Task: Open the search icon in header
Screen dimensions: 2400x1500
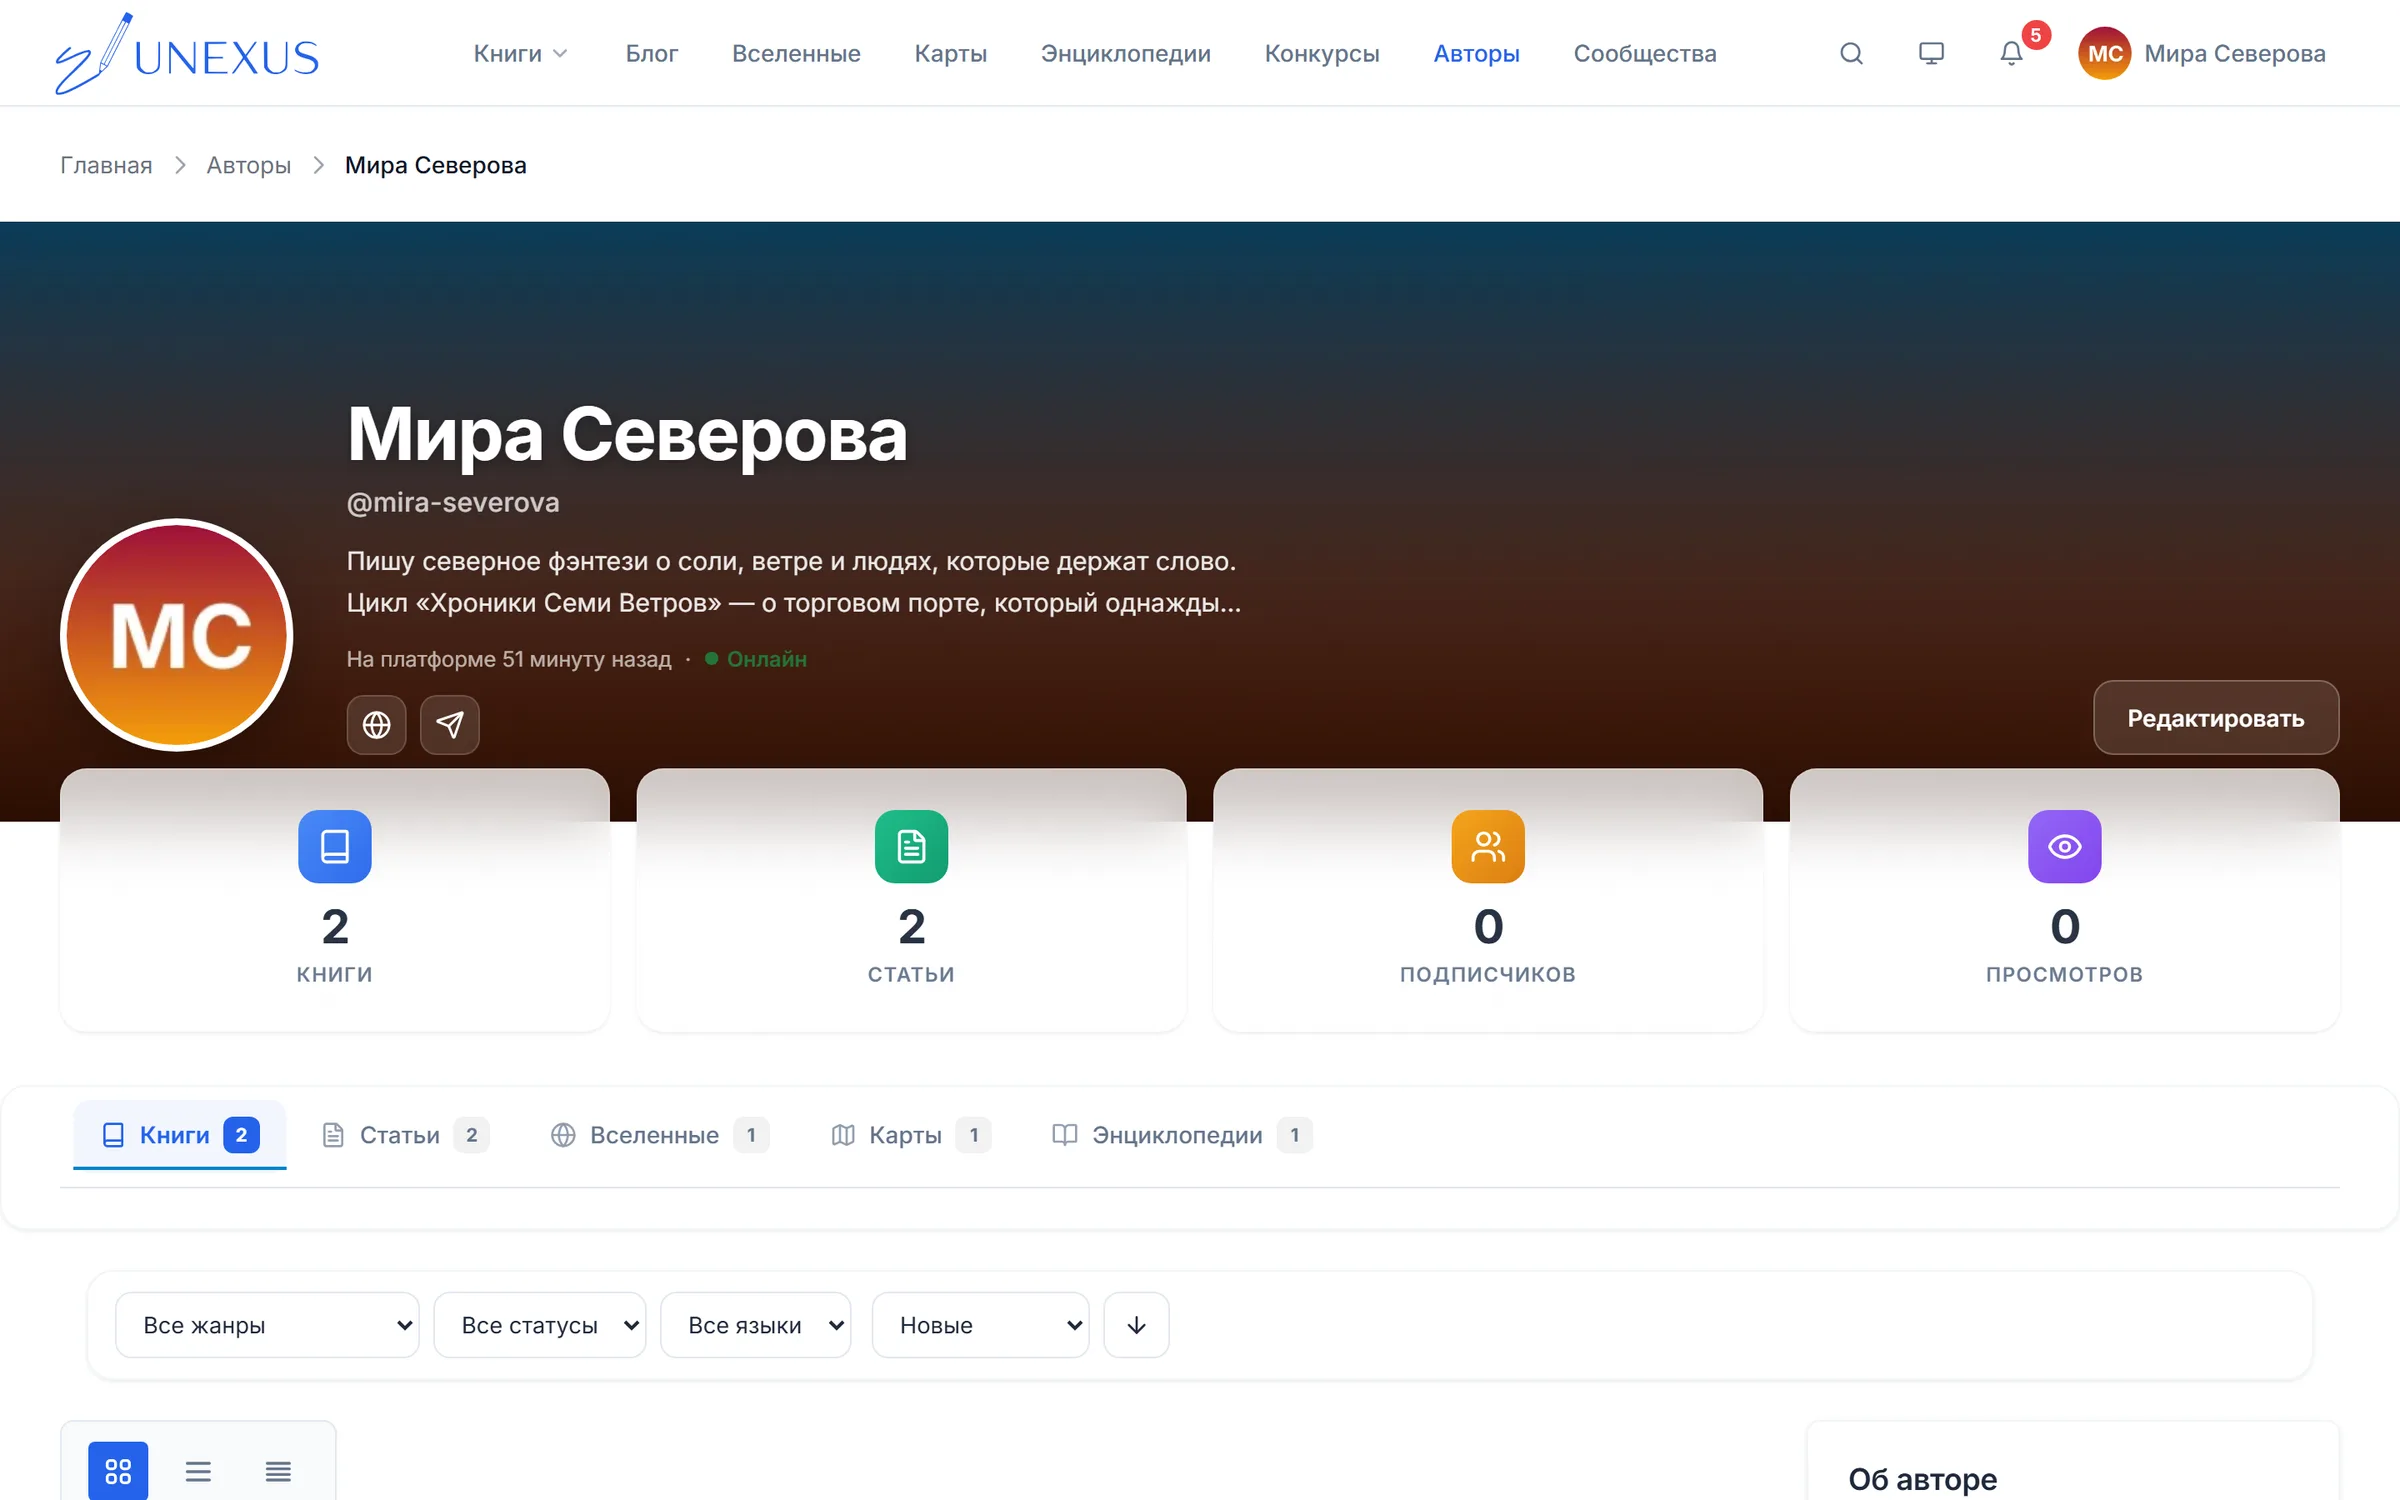Action: tap(1851, 53)
